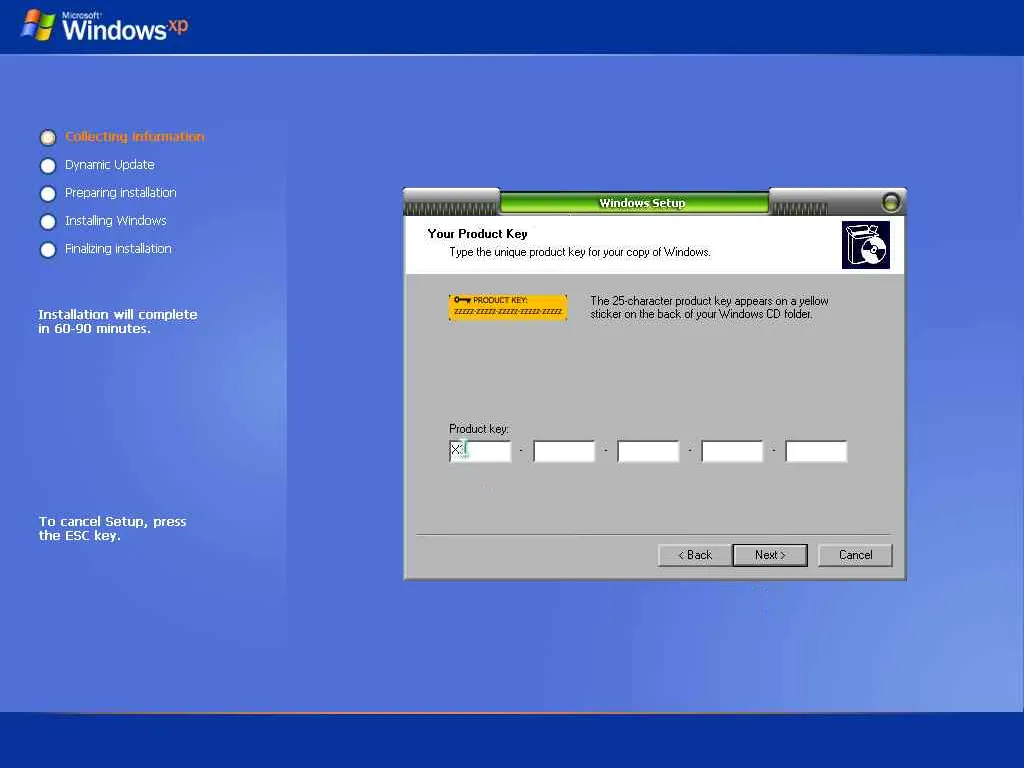Image resolution: width=1024 pixels, height=768 pixels.
Task: Click 'Type the unique product key' instruction text
Action: tap(580, 252)
